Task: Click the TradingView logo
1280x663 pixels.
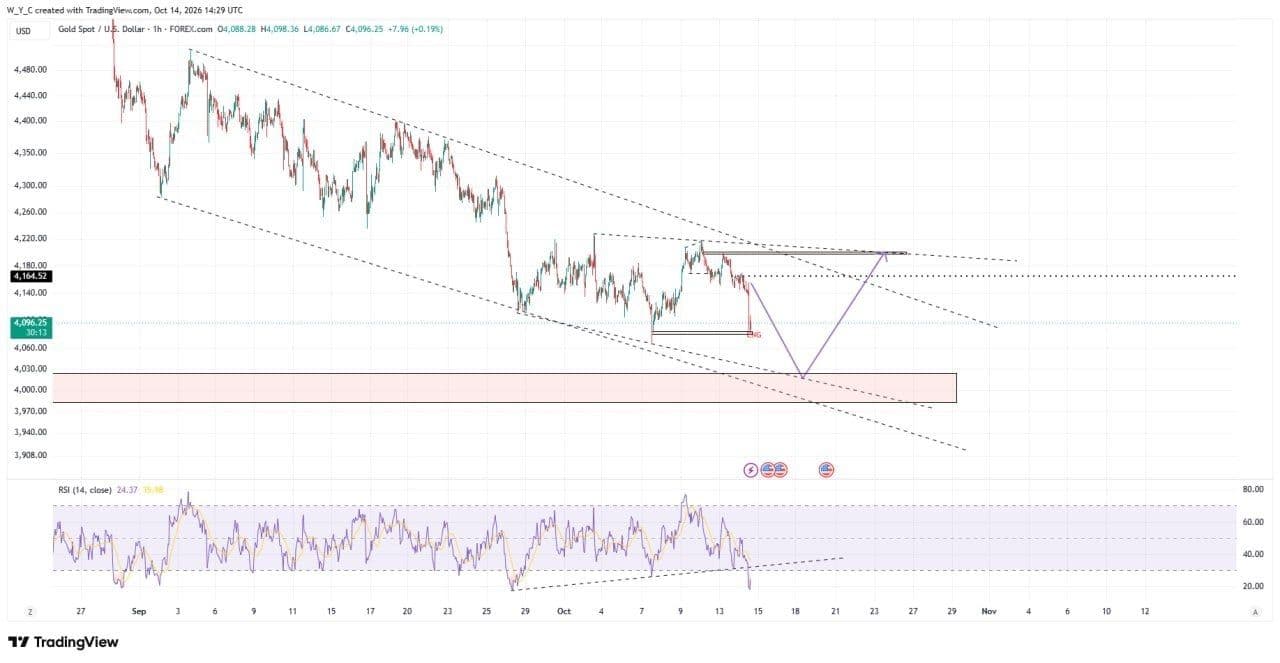Action: pyautogui.click(x=63, y=642)
